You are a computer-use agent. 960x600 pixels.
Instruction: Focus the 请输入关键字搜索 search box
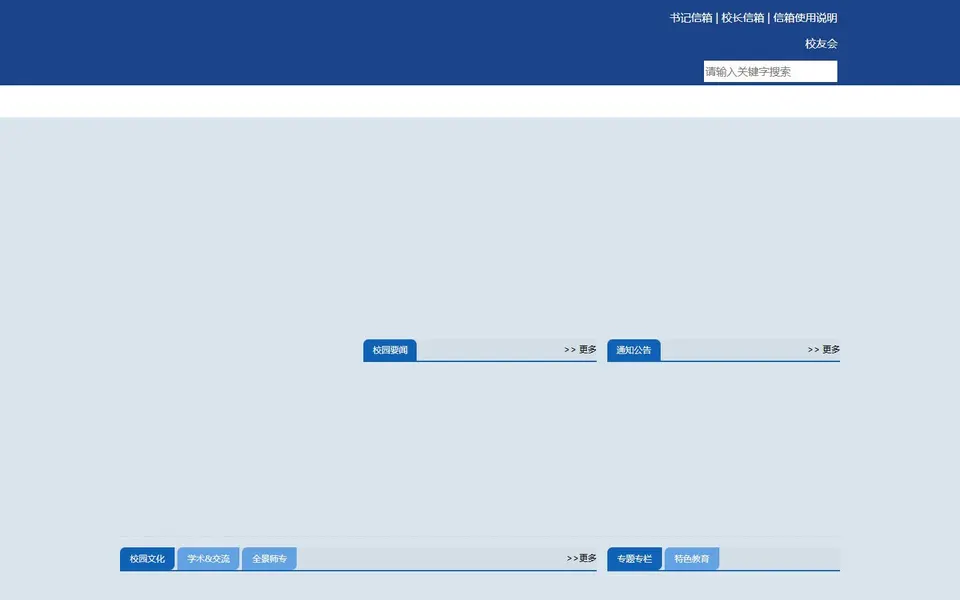click(x=770, y=72)
